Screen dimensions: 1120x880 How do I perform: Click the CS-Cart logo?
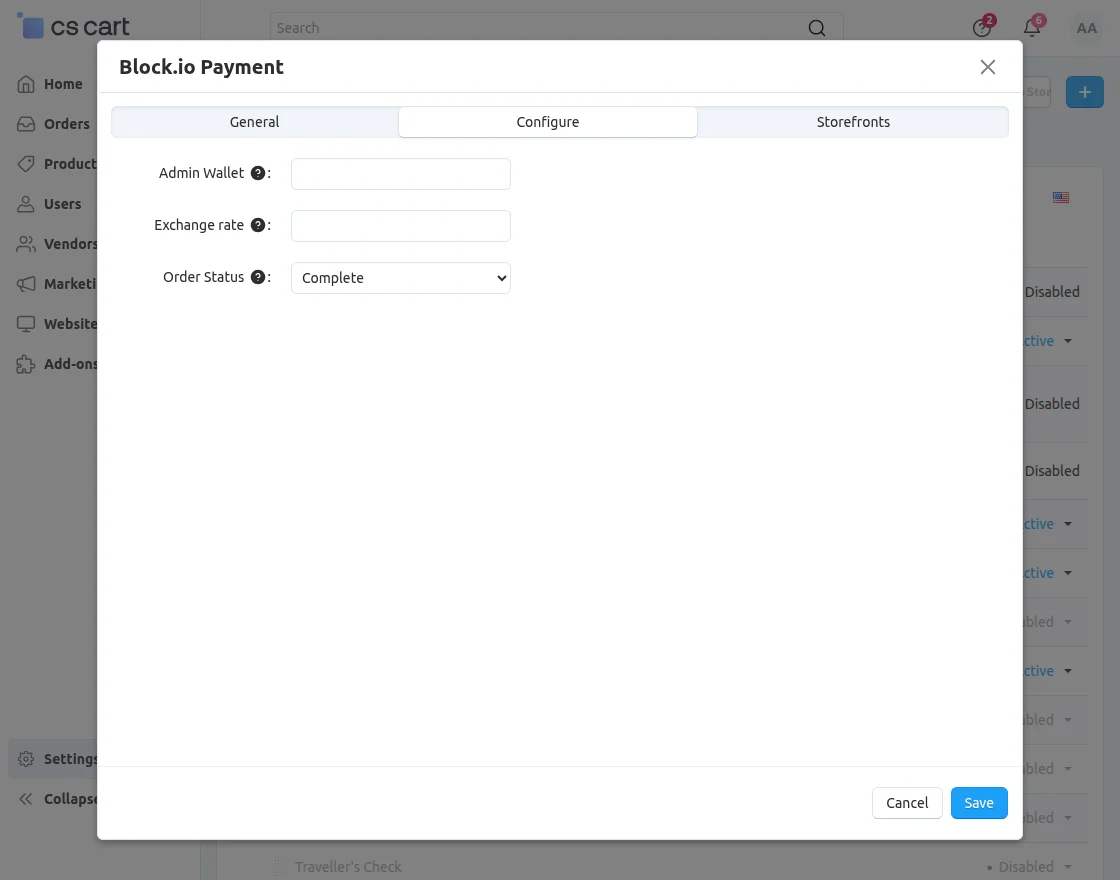point(74,26)
